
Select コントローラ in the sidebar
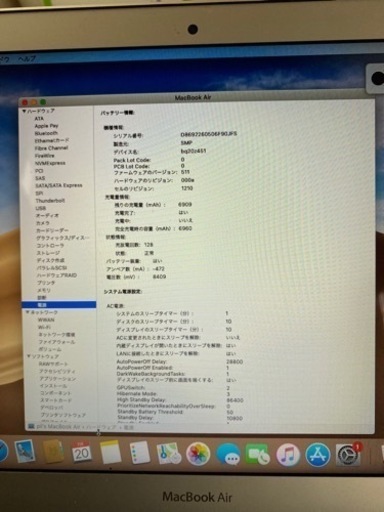tap(50, 245)
